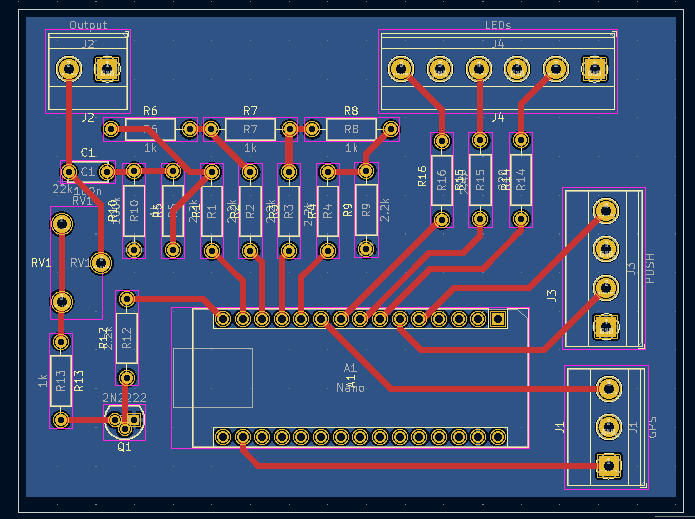Click the square pad of J1 GPS connector
The width and height of the screenshot is (695, 519).
609,465
